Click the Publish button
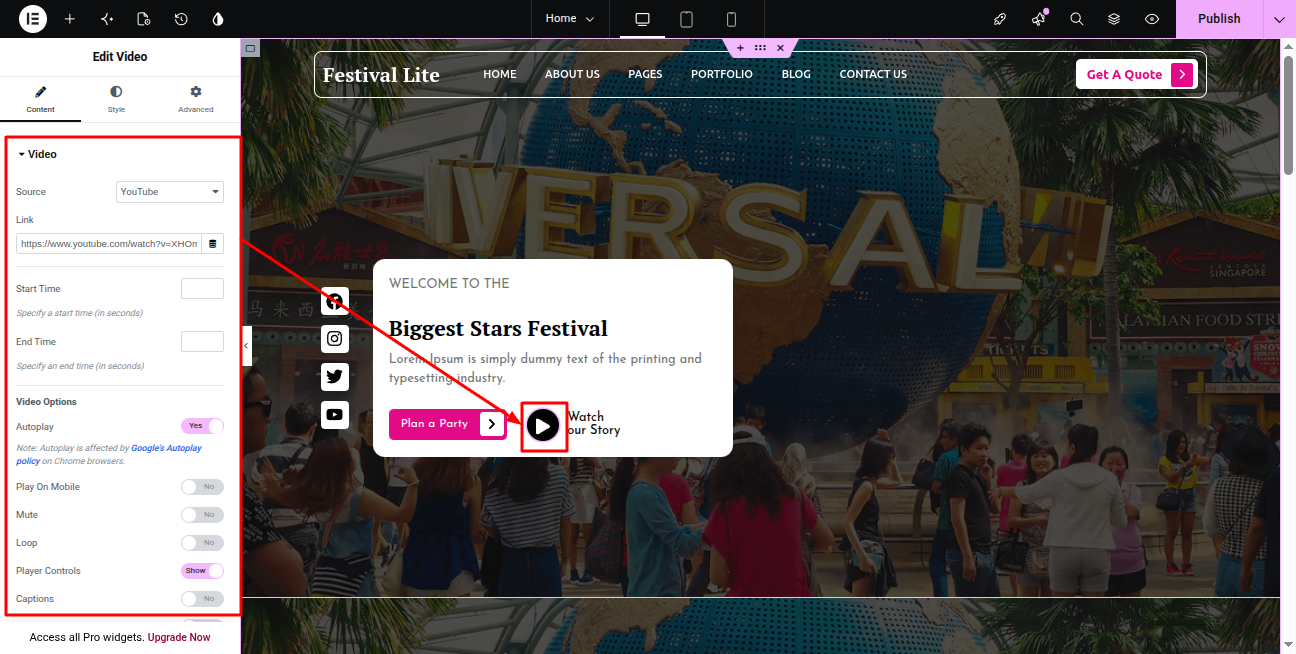The width and height of the screenshot is (1296, 654). [x=1219, y=19]
